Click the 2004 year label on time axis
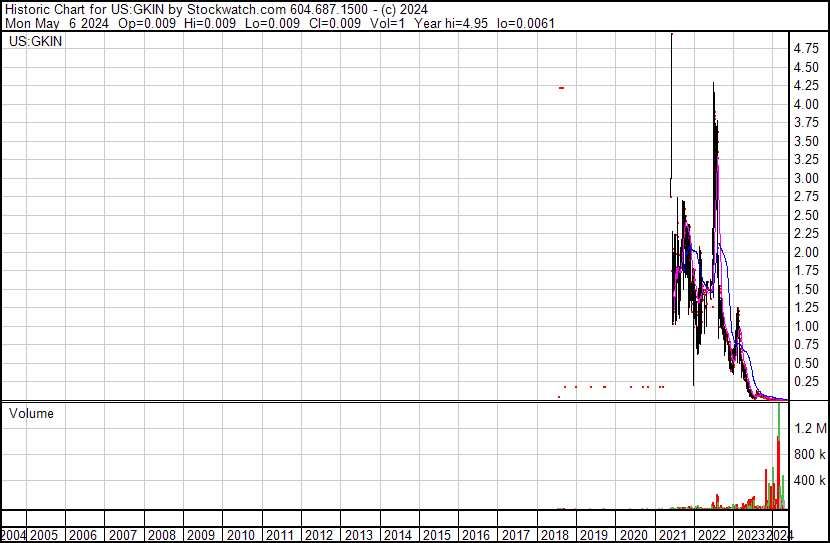830x543 pixels. coord(14,535)
